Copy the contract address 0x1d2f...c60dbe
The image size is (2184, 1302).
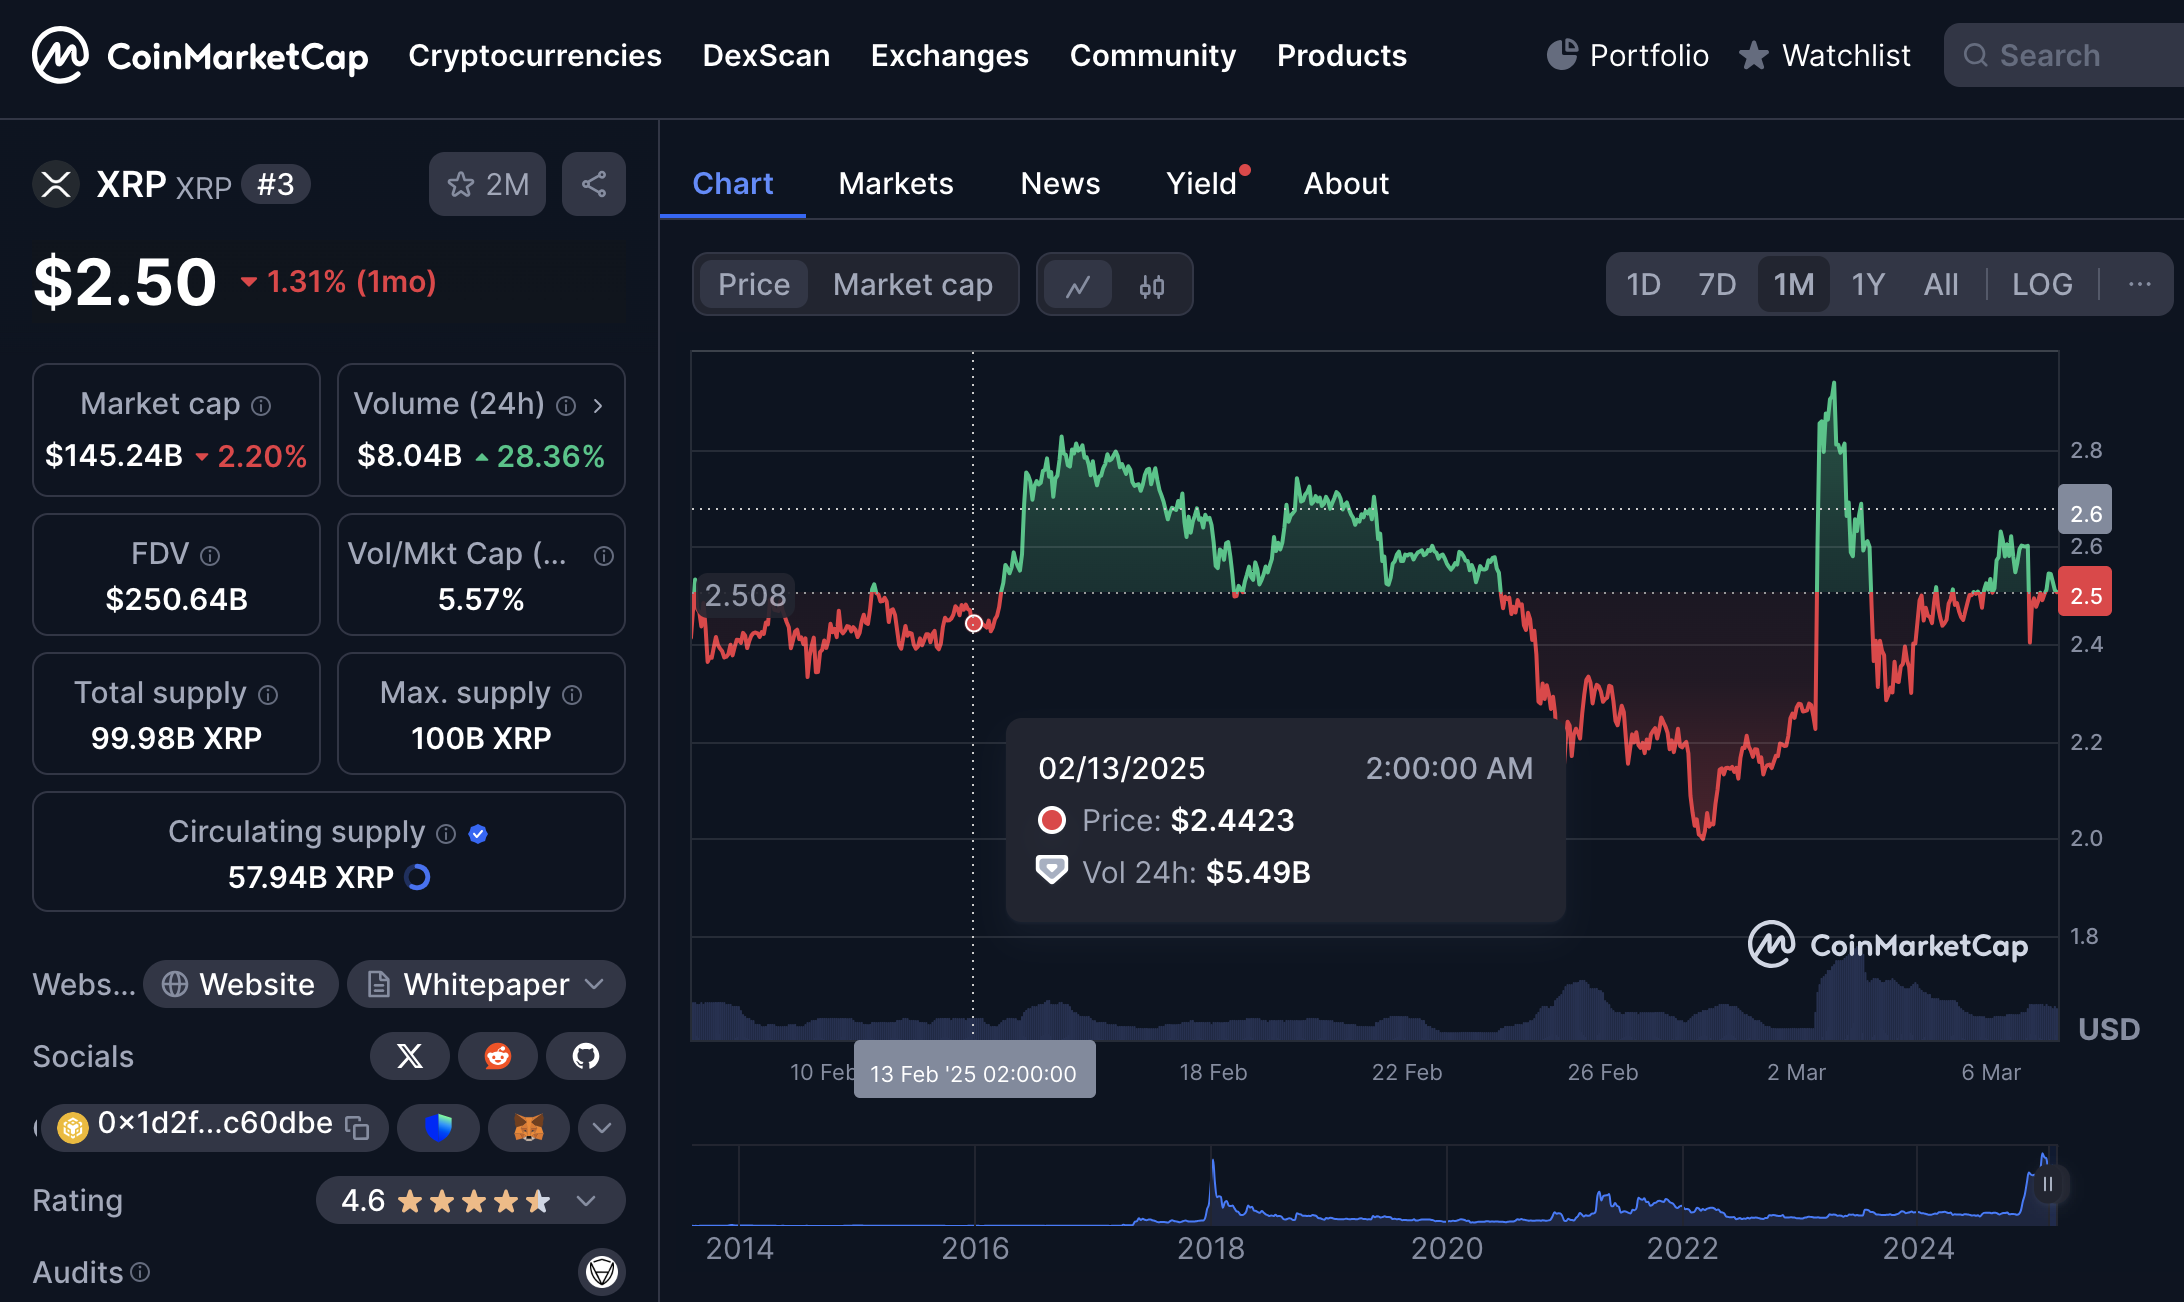pyautogui.click(x=357, y=1128)
